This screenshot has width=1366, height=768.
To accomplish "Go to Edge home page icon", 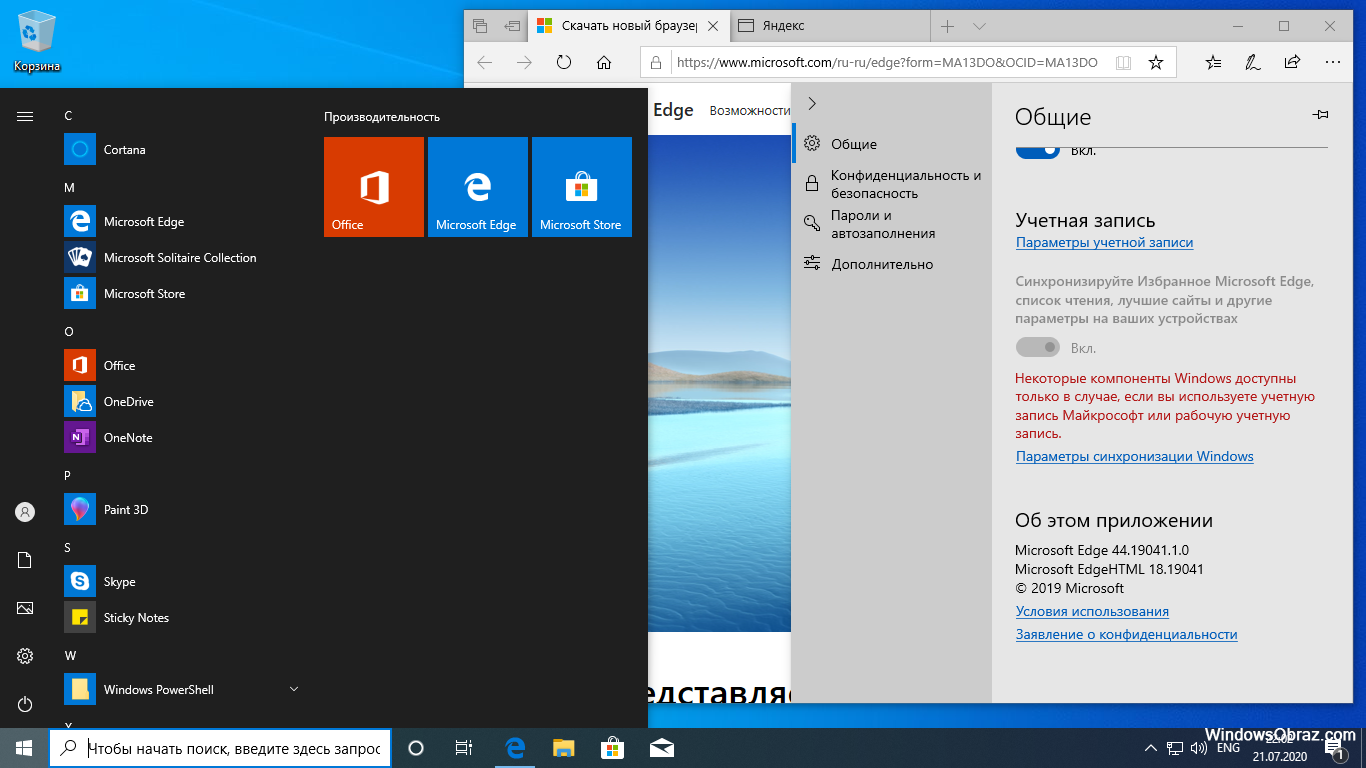I will point(604,62).
